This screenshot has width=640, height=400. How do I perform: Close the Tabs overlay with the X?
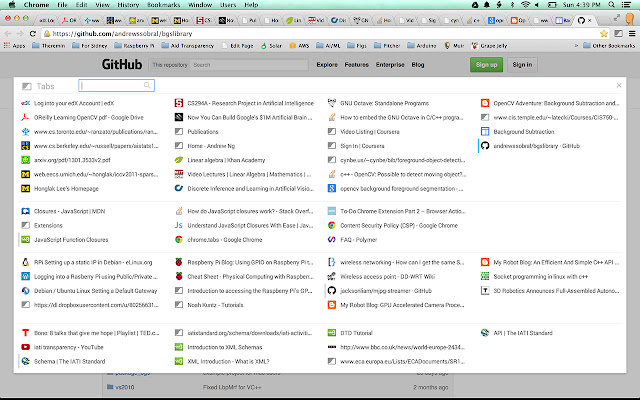[x=619, y=85]
